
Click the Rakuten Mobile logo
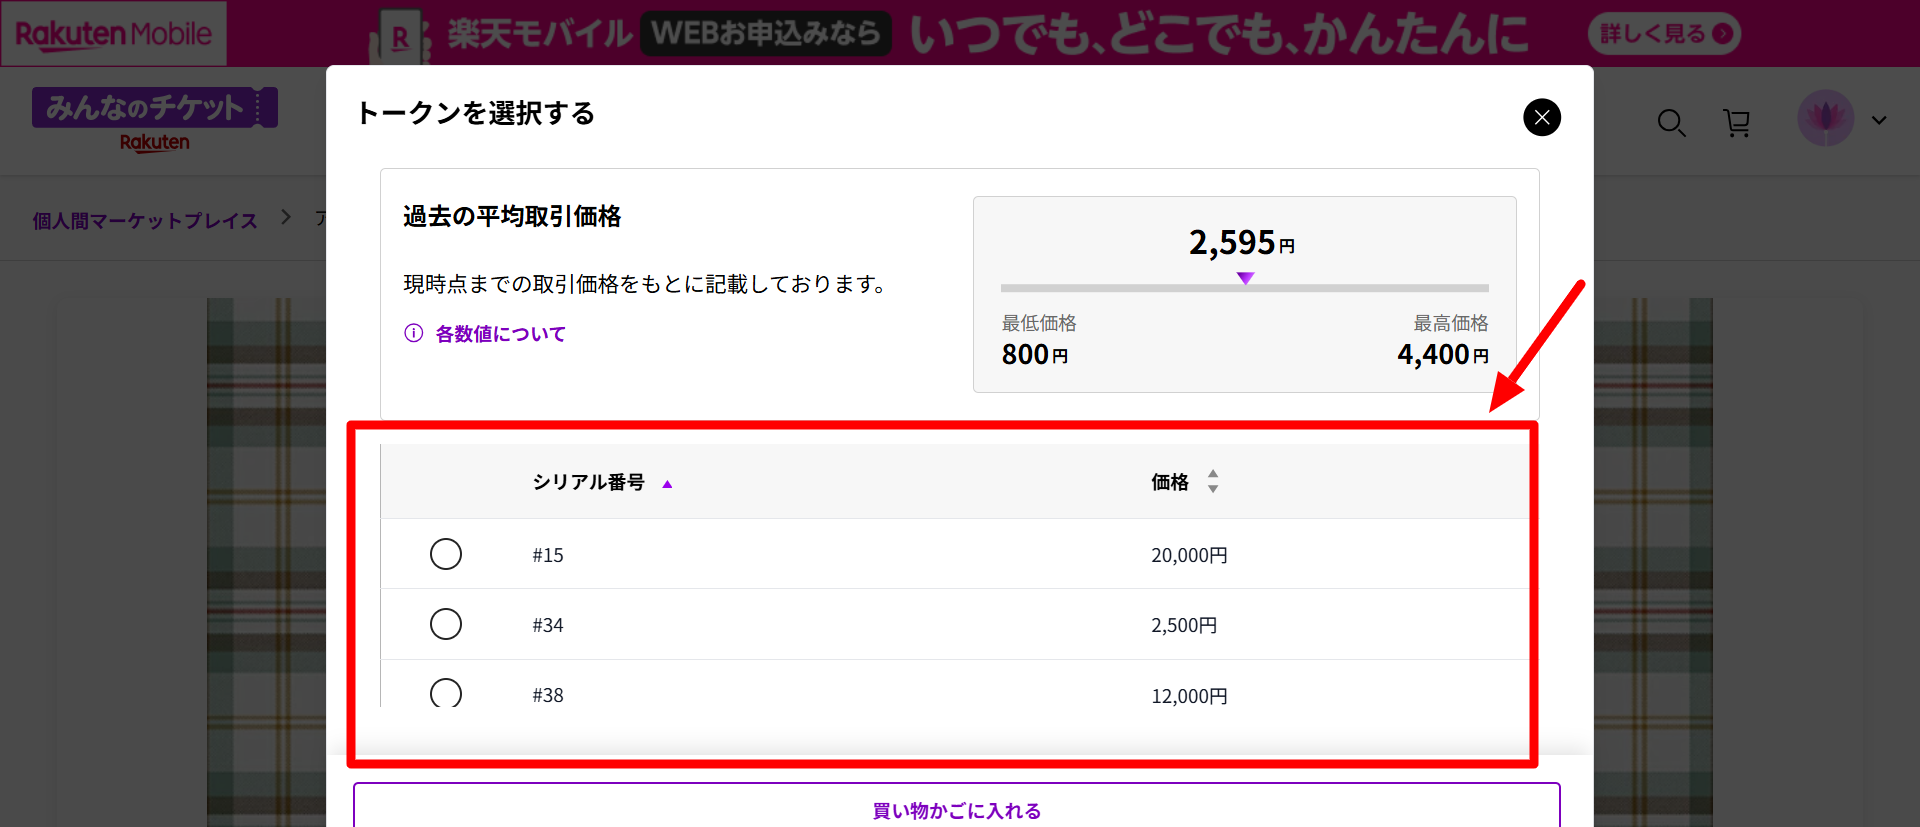click(114, 34)
